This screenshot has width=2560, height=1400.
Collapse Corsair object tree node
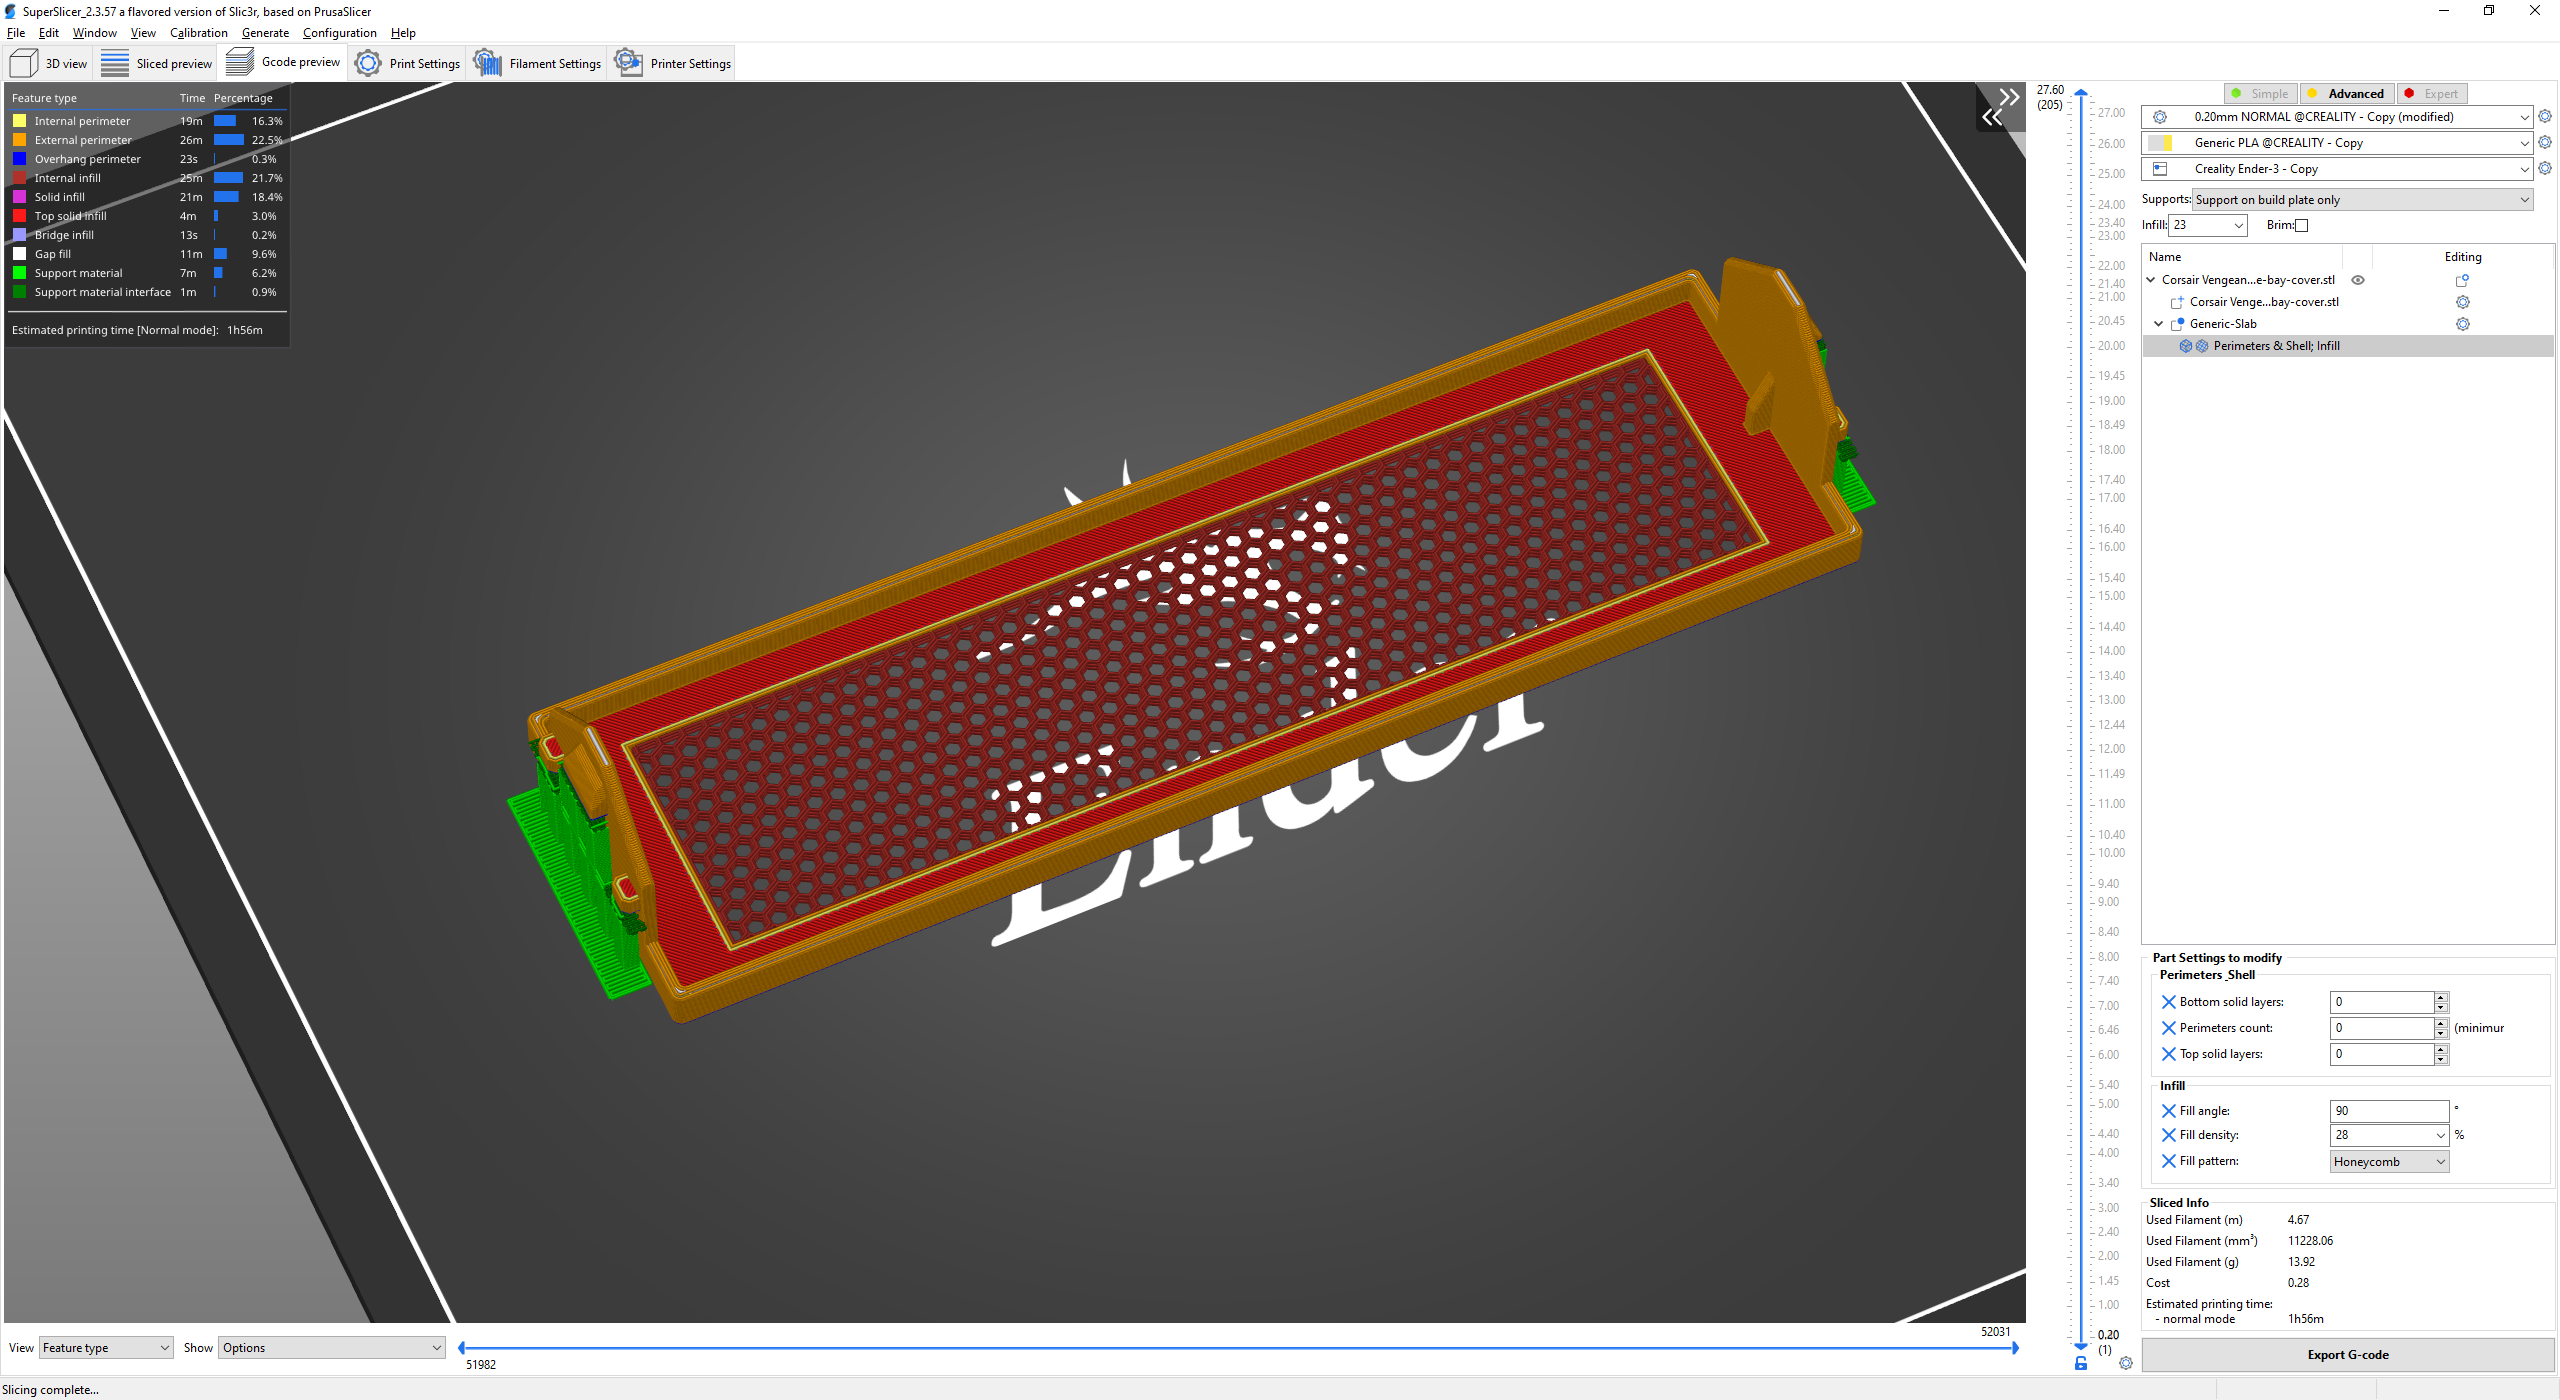point(2151,280)
